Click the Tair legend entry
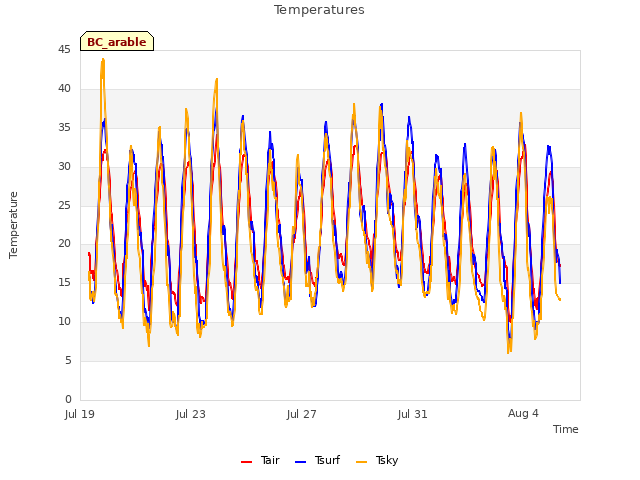Screen dimensions: 640x480 point(260,460)
